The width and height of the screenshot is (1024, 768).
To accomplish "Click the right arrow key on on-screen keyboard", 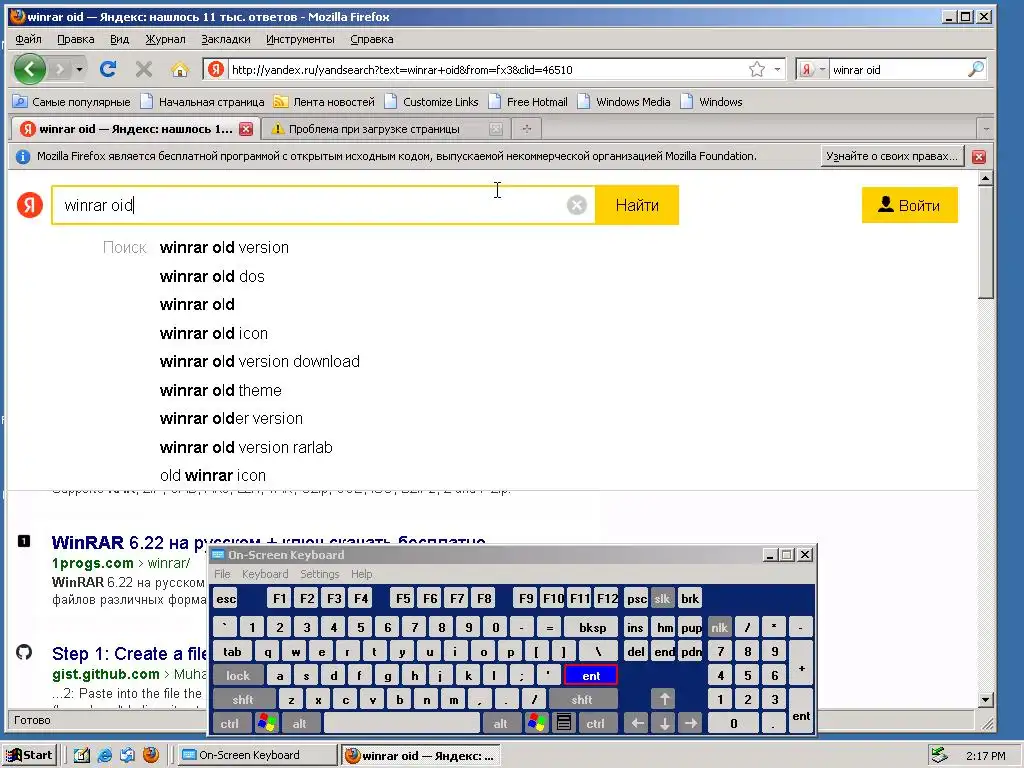I will pos(691,723).
